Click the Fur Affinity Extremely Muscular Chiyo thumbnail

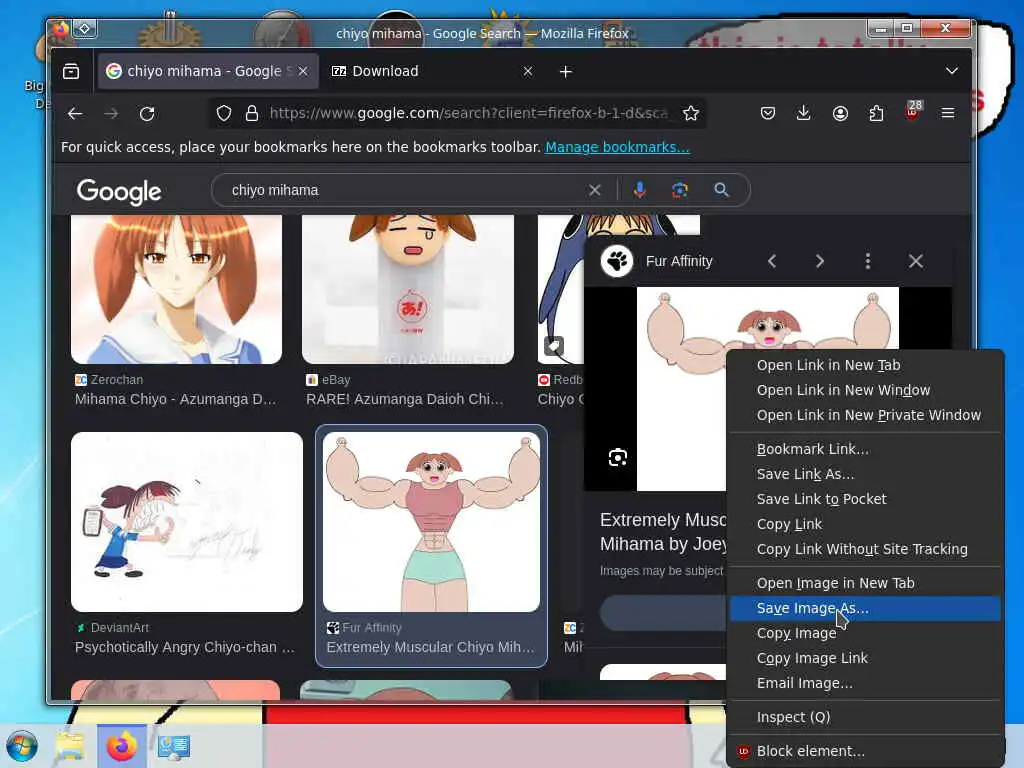point(431,522)
